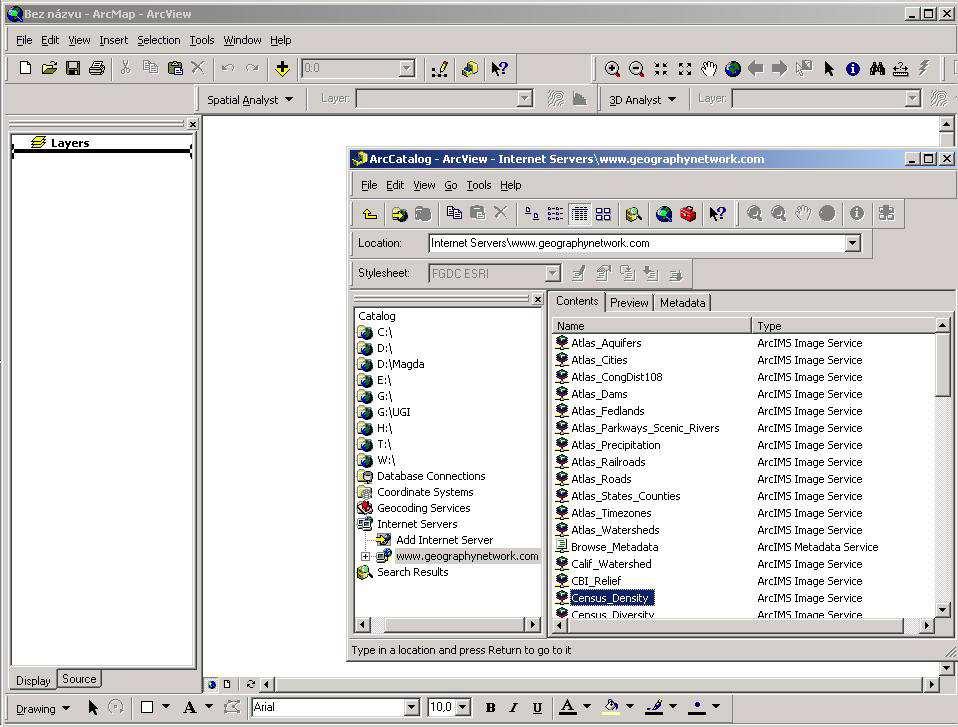
Task: Click the Full Extent globe in ArcMap
Action: [733, 69]
